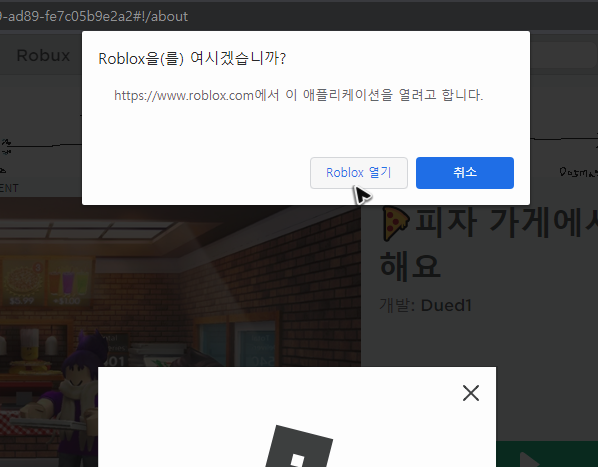
Task: Click the "개발:" label text
Action: click(397, 305)
